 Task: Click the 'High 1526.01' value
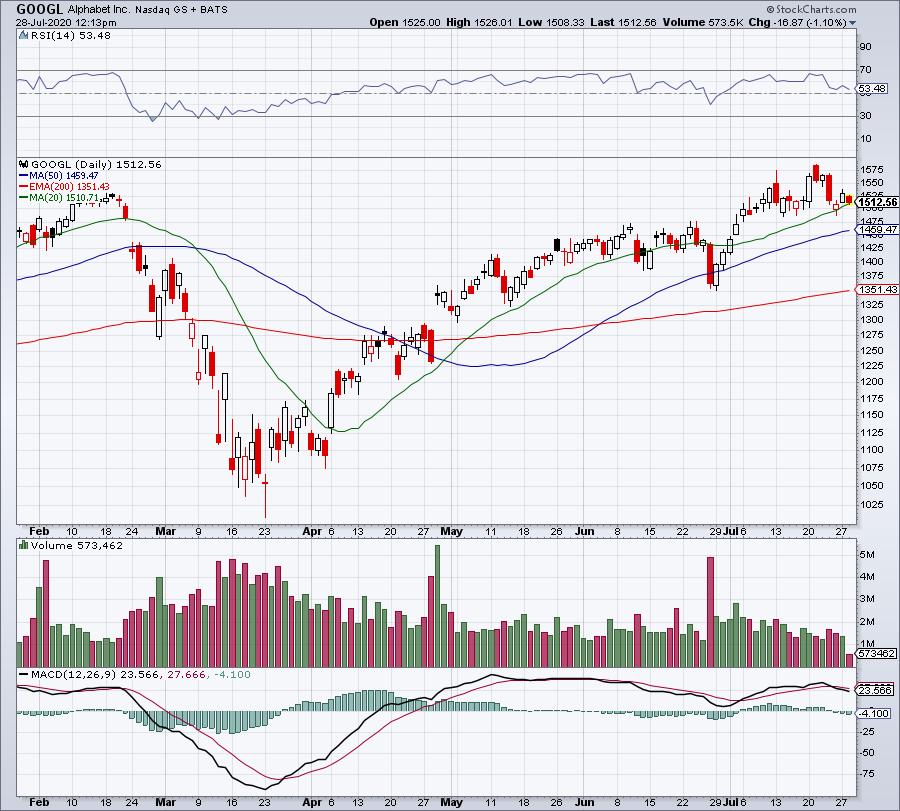479,22
